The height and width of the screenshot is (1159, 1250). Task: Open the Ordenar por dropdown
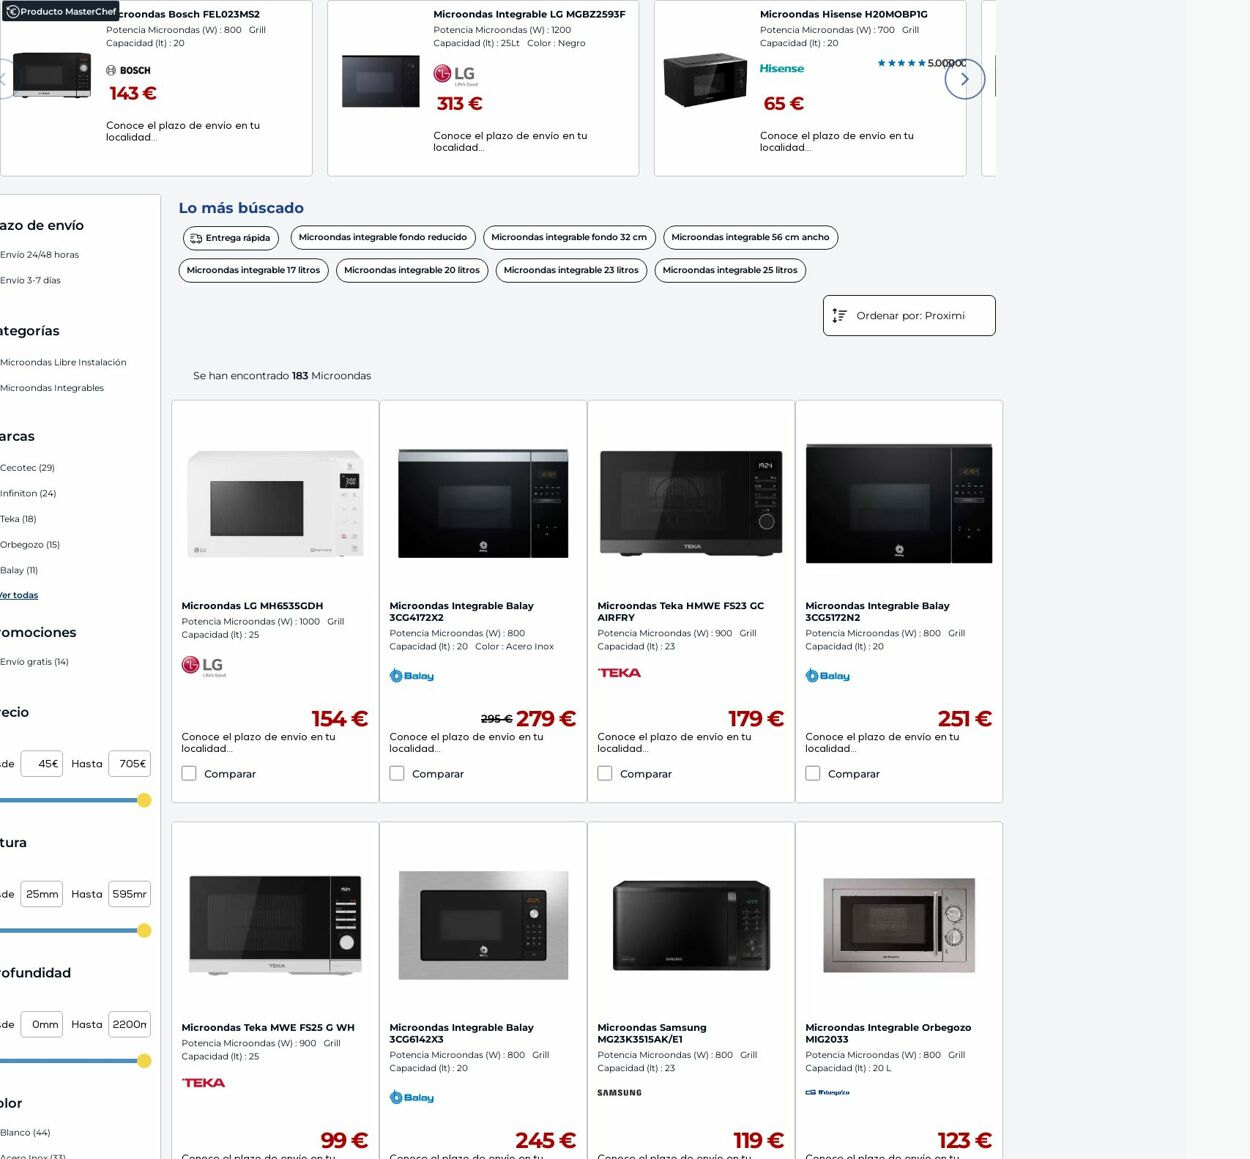pyautogui.click(x=909, y=315)
